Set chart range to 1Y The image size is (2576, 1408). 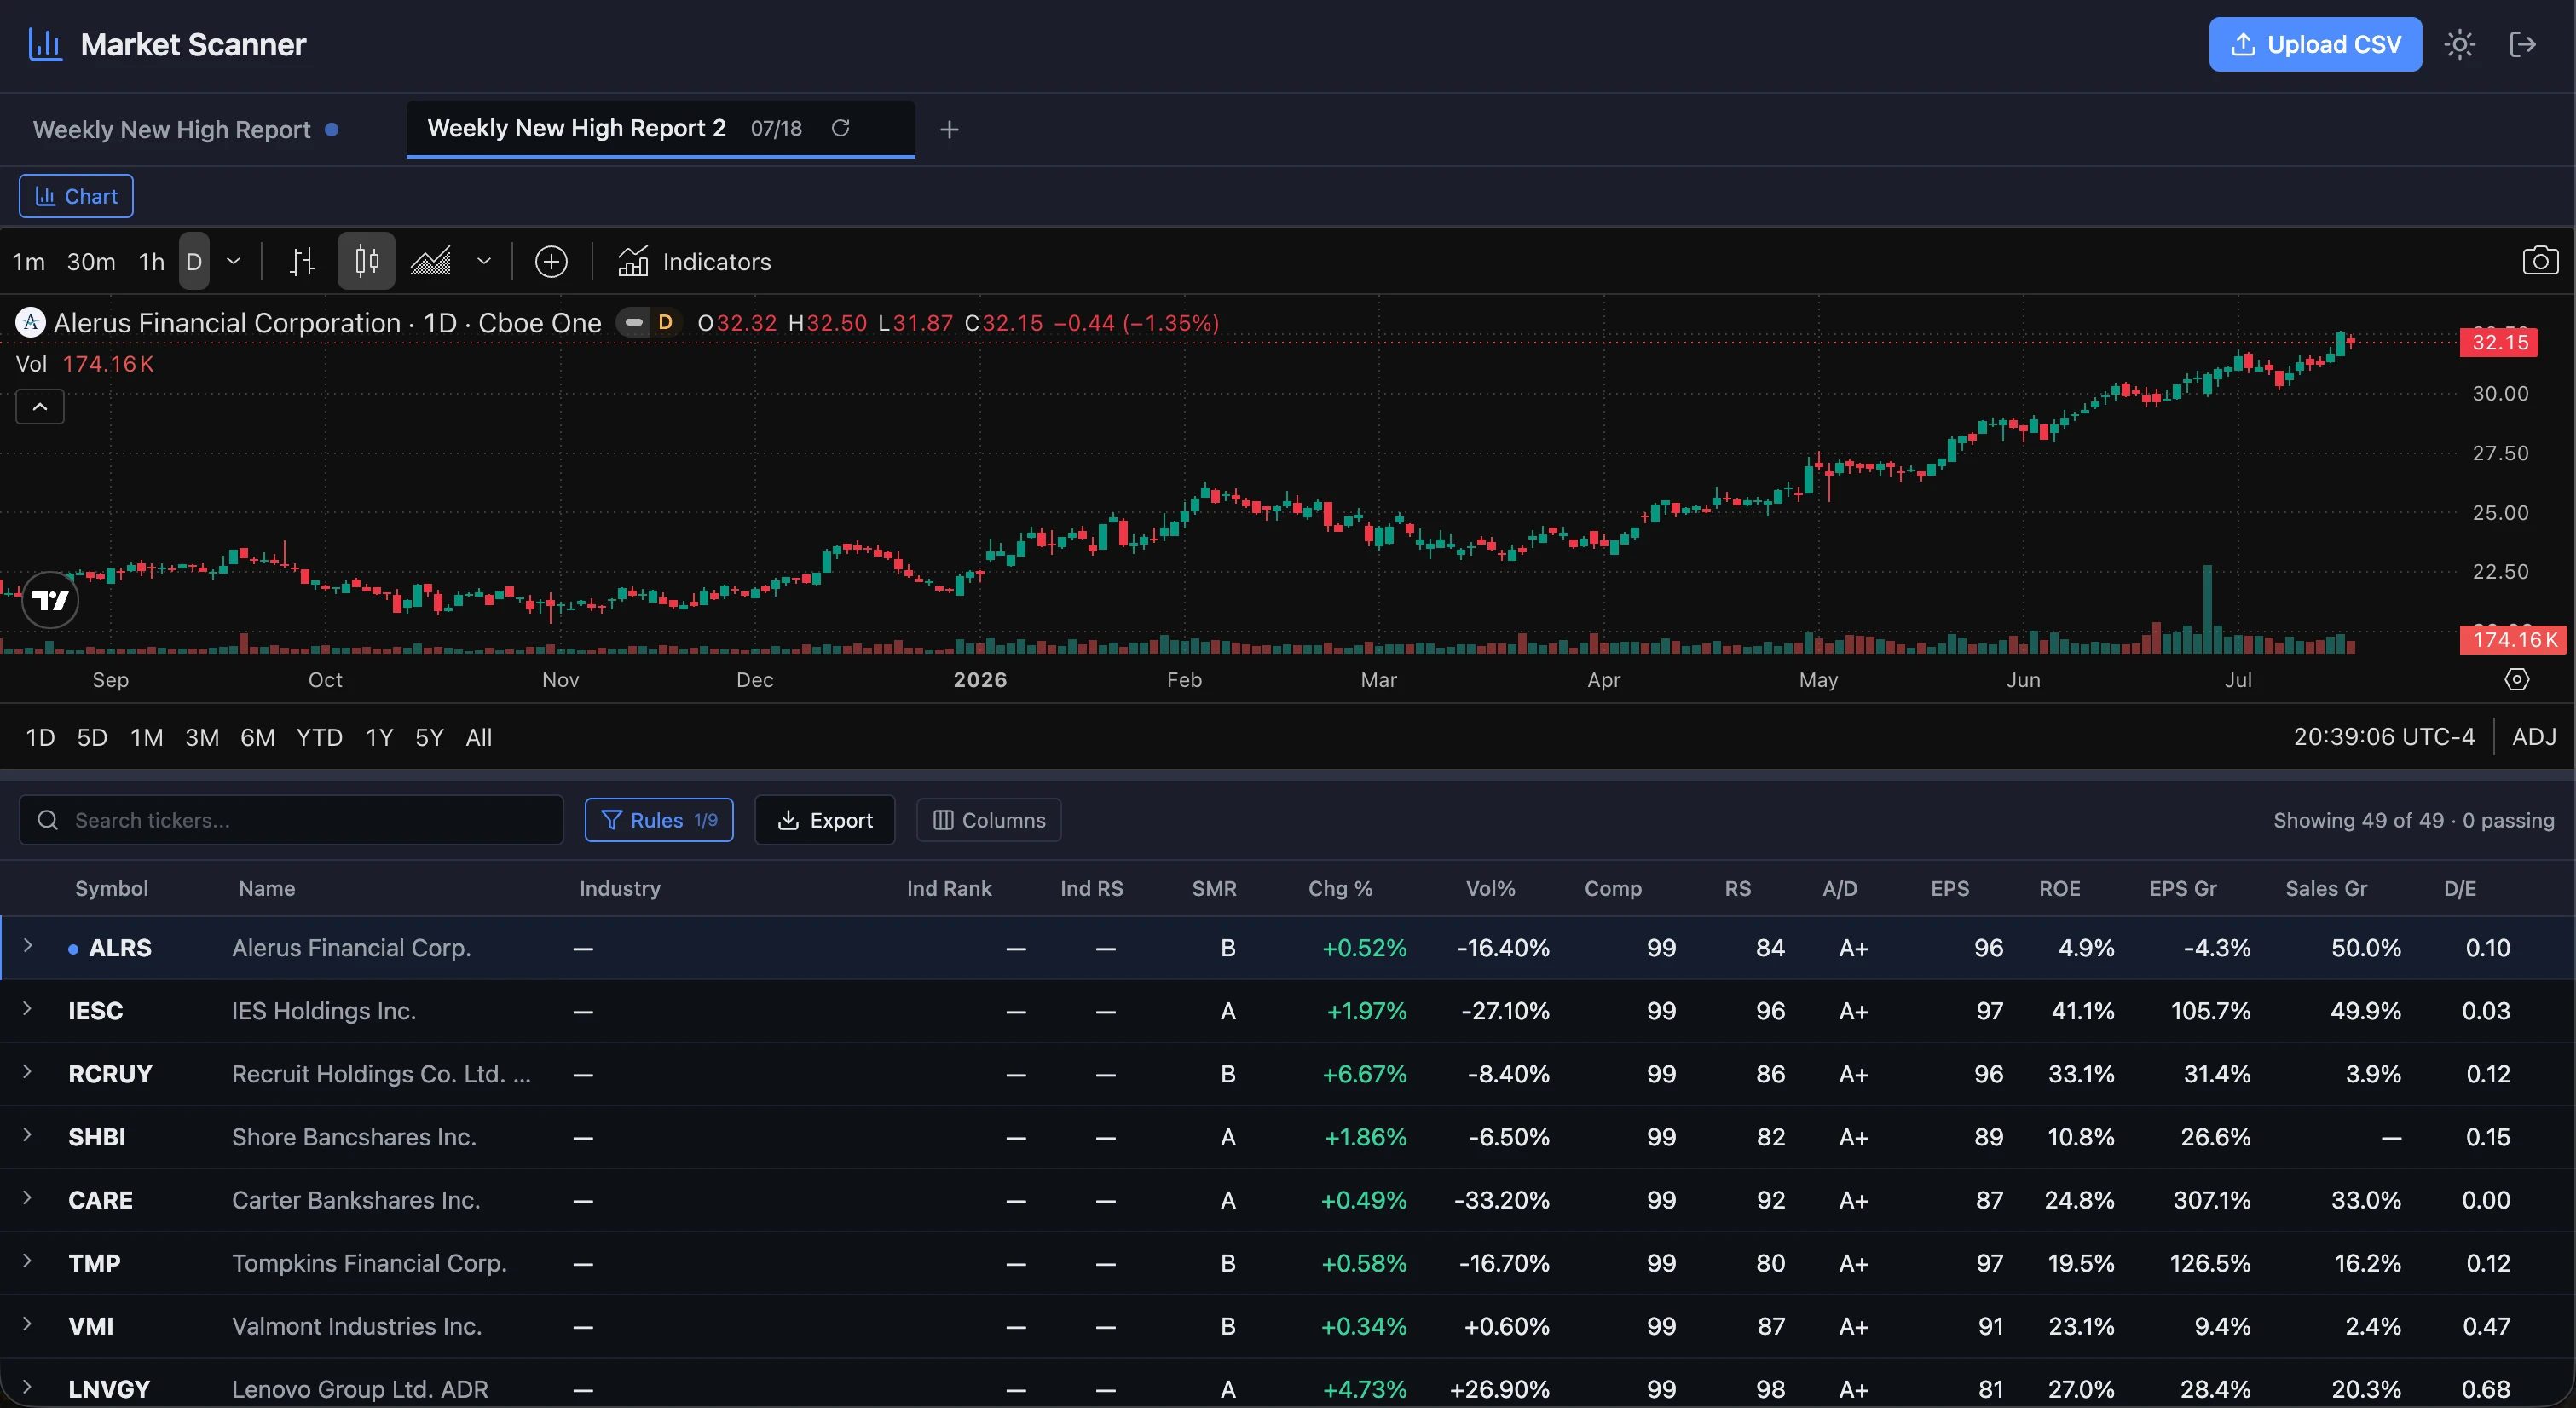(380, 738)
